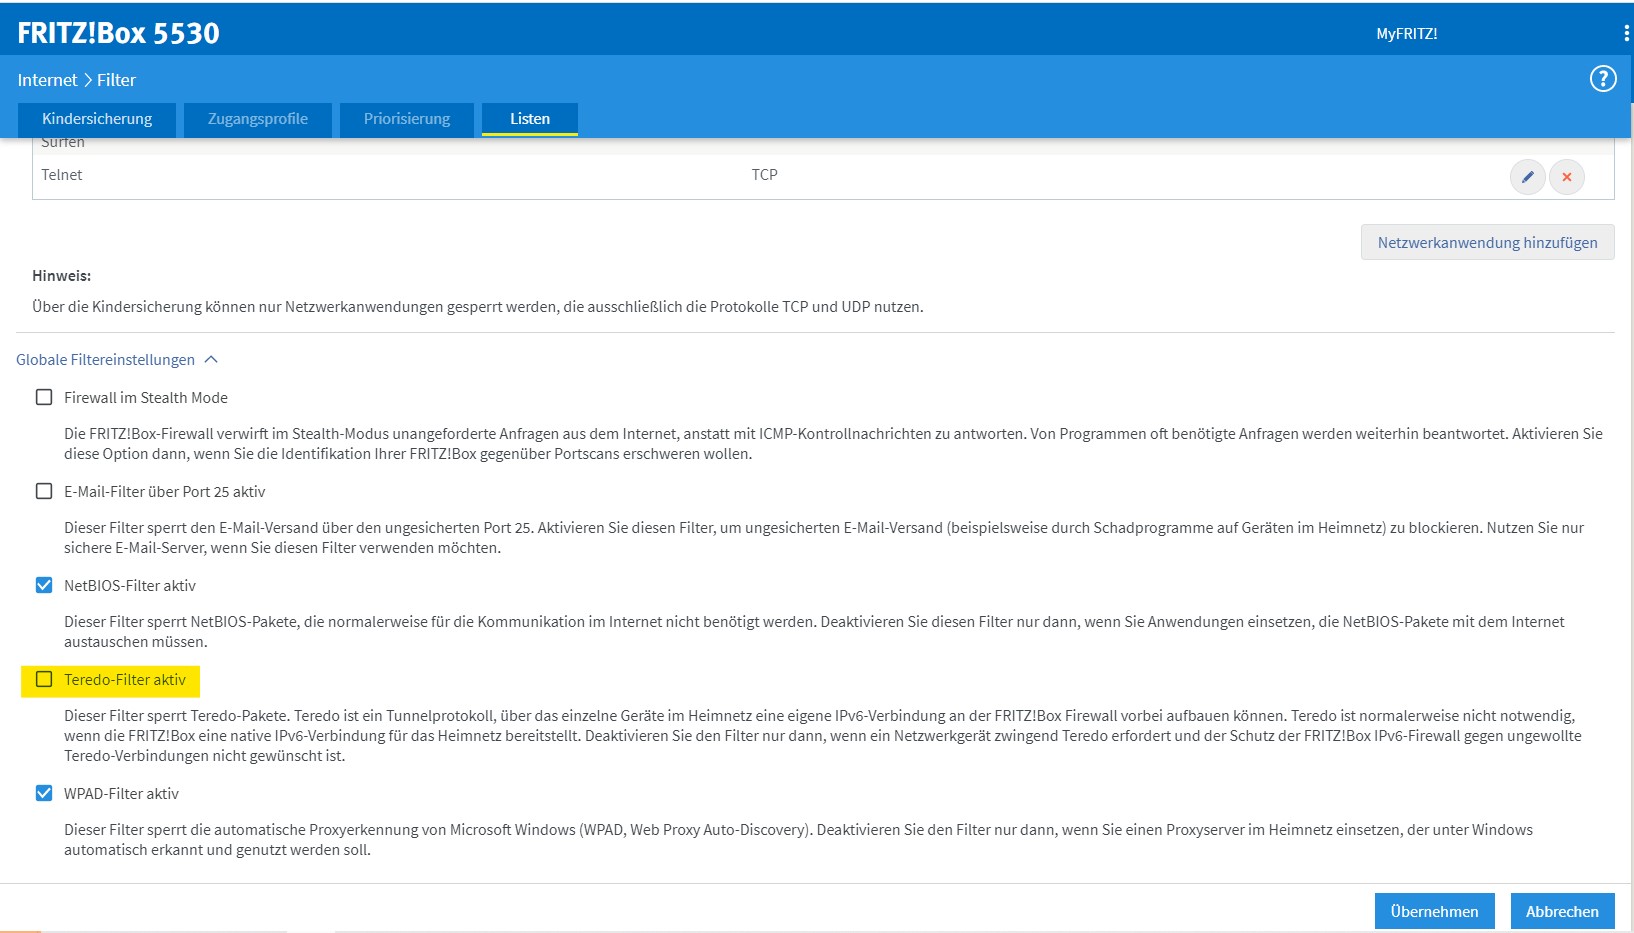The height and width of the screenshot is (933, 1634).
Task: Click Netzwerkanwendung hinzufügen button
Action: point(1487,242)
